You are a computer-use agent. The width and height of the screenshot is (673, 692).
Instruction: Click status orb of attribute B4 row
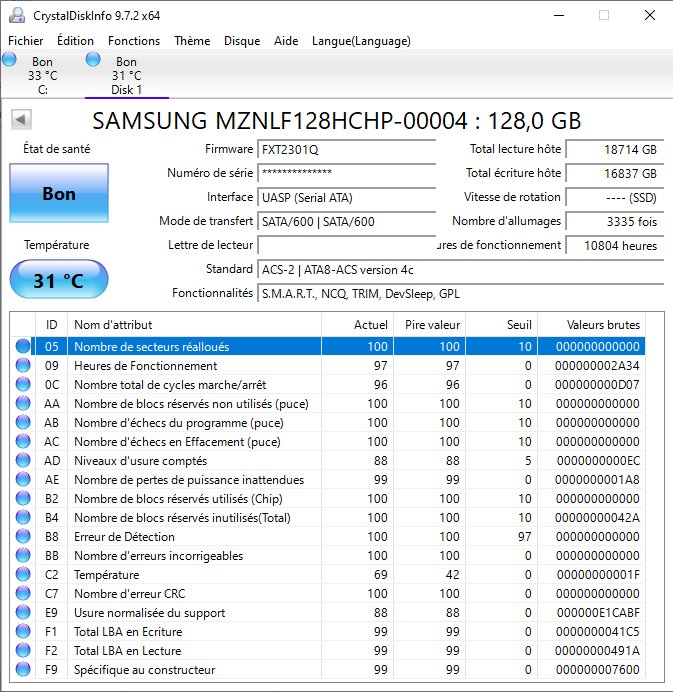23,517
